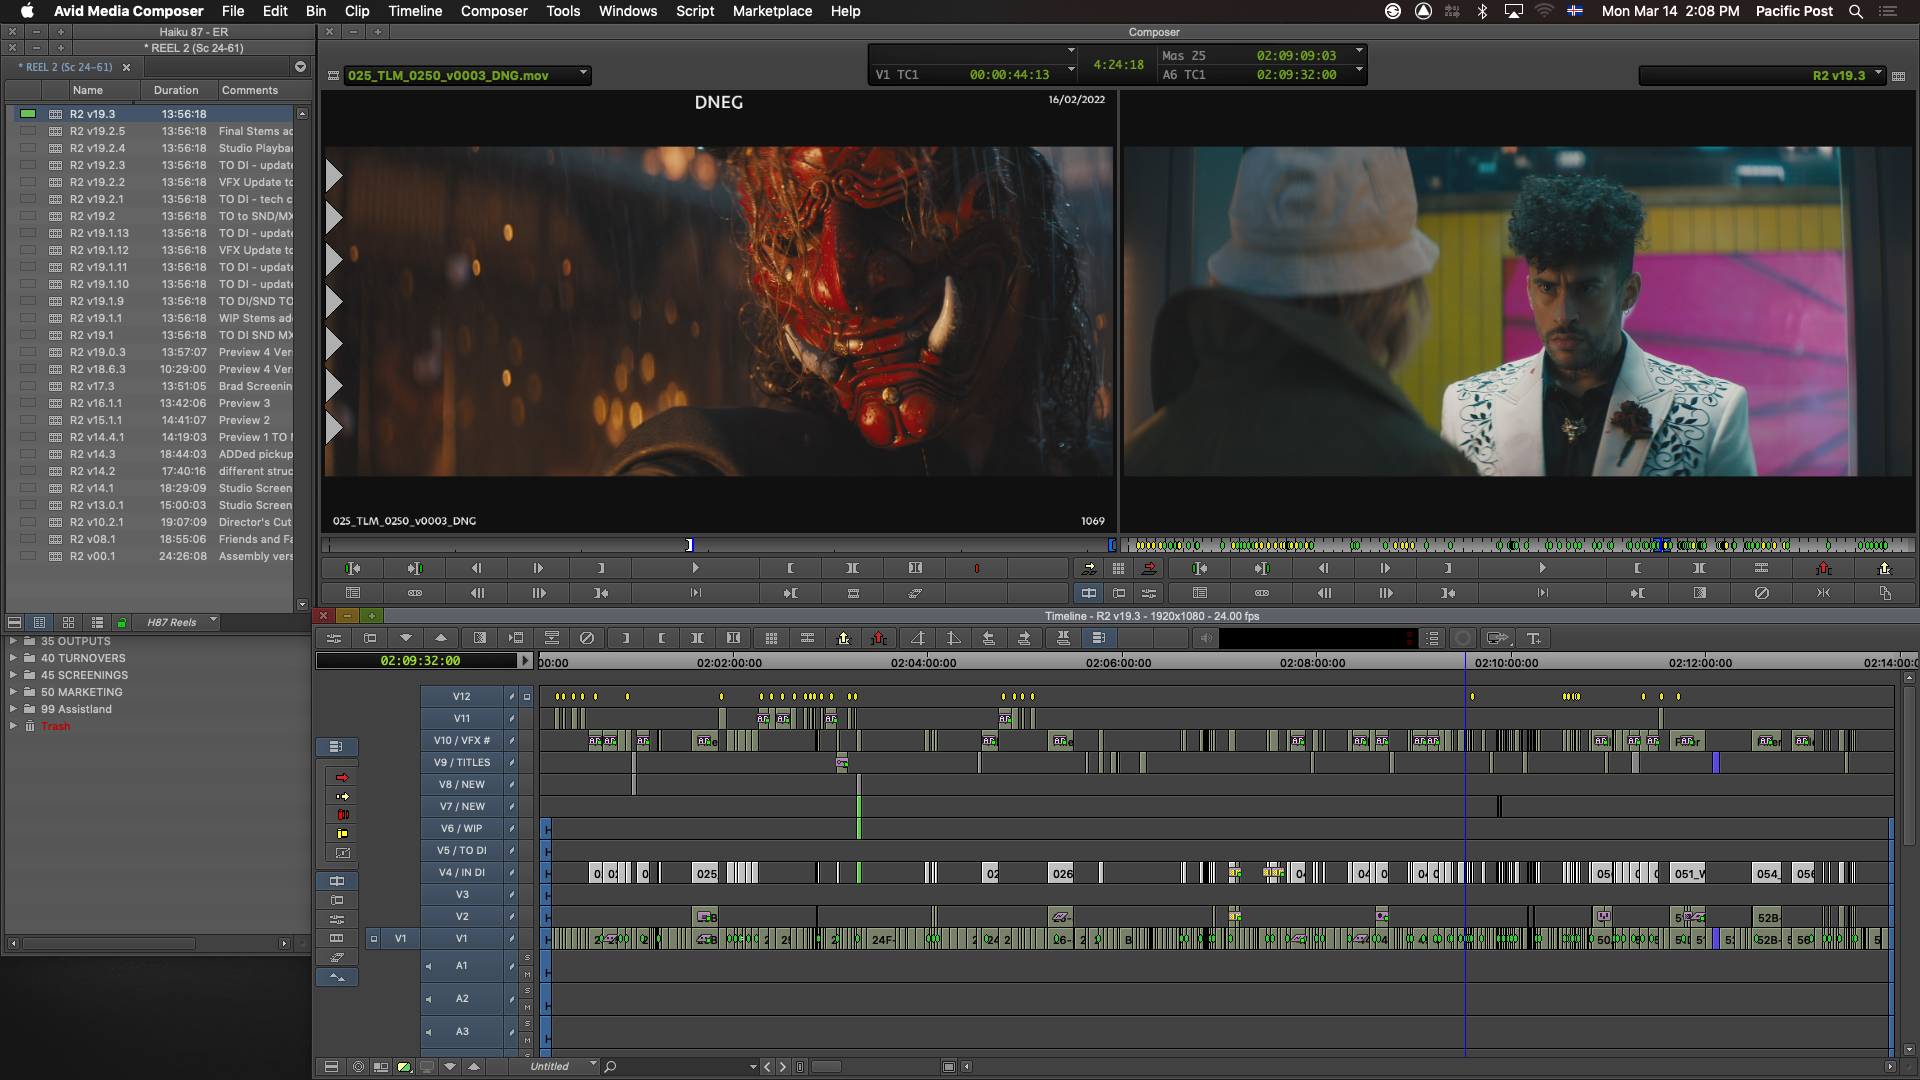
Task: Click the timeline scale slider at the bottom
Action: (x=825, y=1067)
